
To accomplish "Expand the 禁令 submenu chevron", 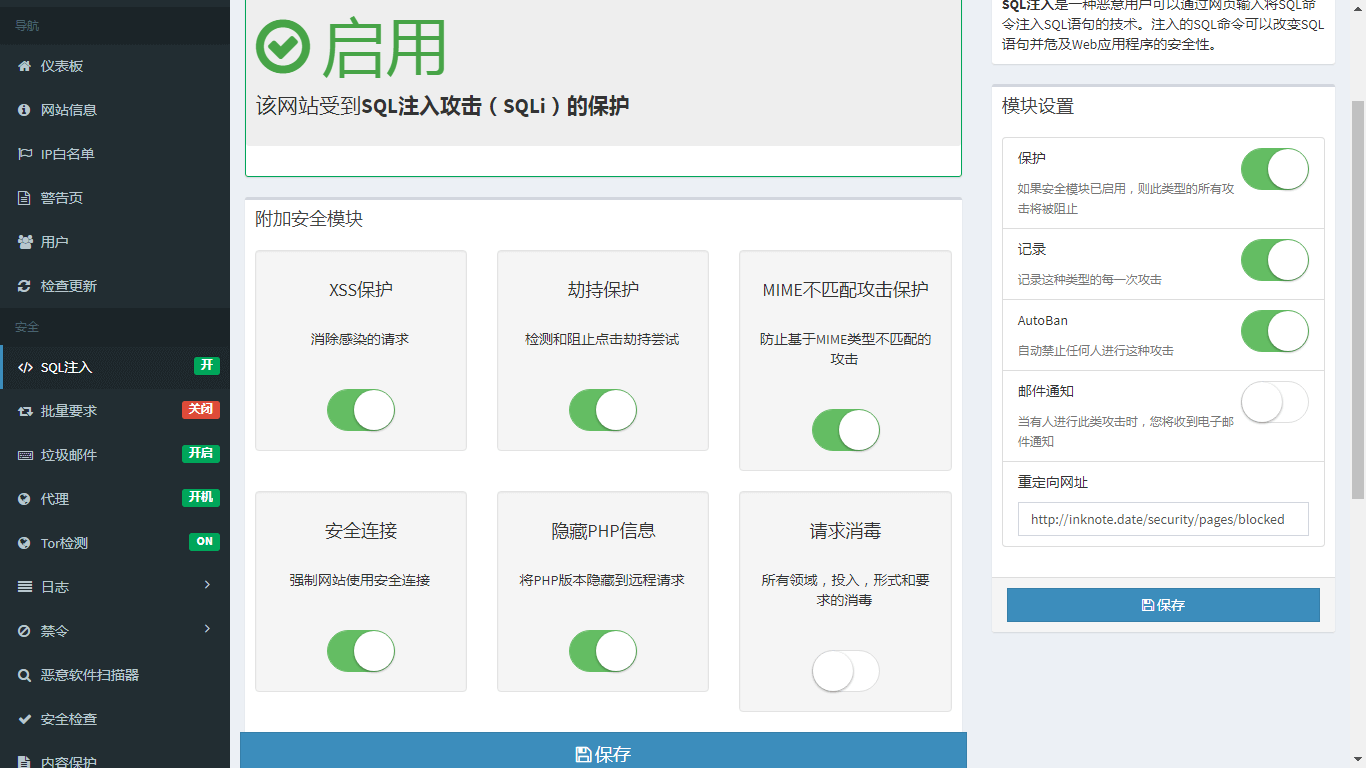I will tap(207, 628).
